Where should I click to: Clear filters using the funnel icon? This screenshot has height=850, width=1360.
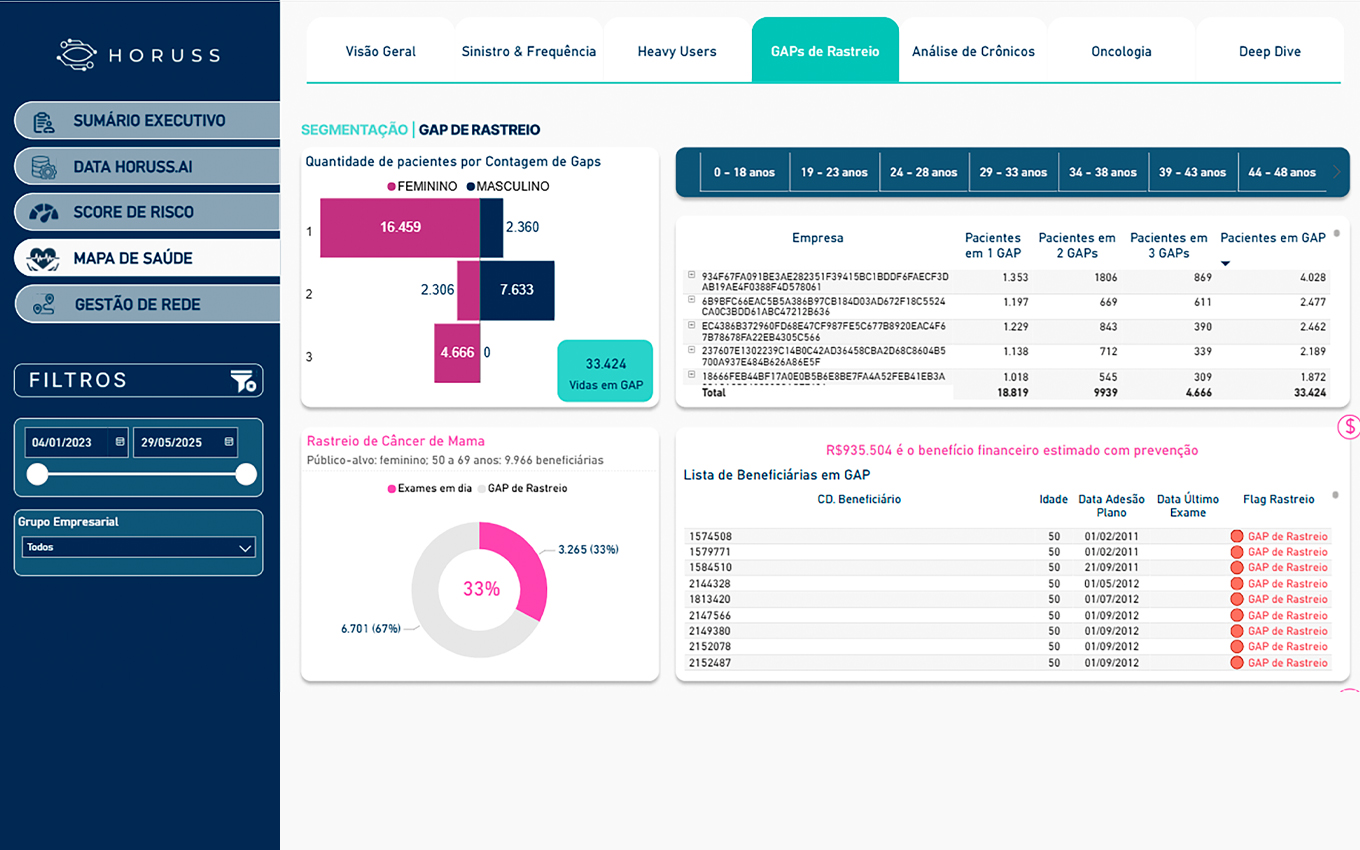click(243, 381)
